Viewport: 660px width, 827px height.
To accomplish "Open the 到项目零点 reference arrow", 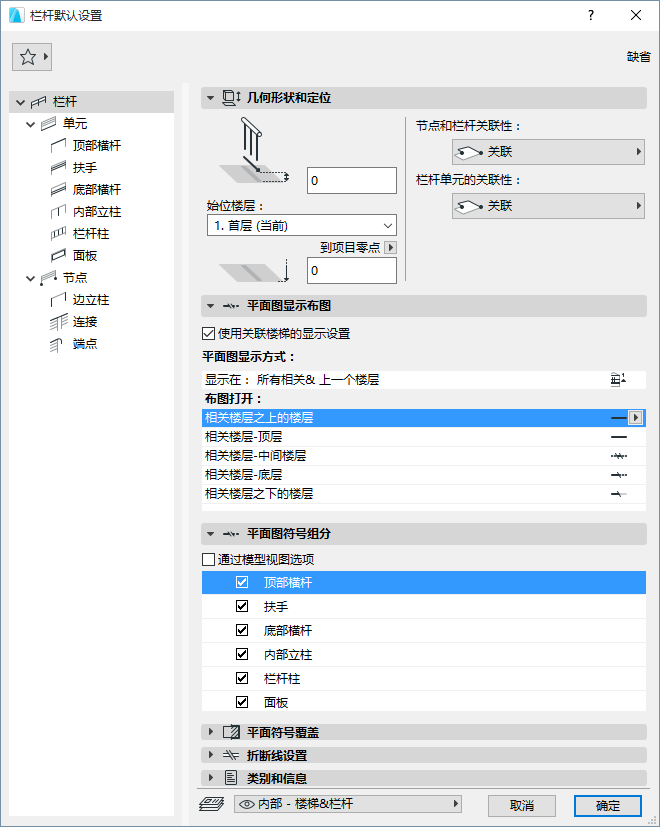I will click(391, 247).
